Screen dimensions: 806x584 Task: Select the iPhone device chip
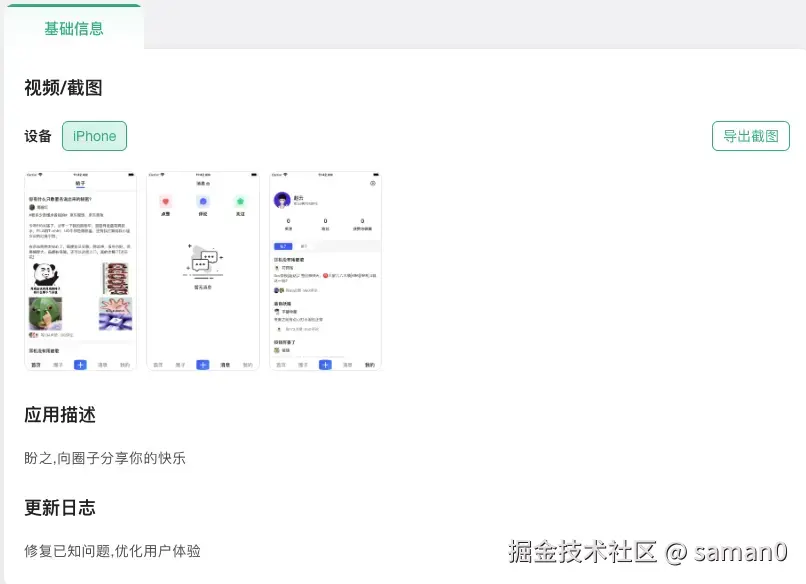tap(94, 136)
